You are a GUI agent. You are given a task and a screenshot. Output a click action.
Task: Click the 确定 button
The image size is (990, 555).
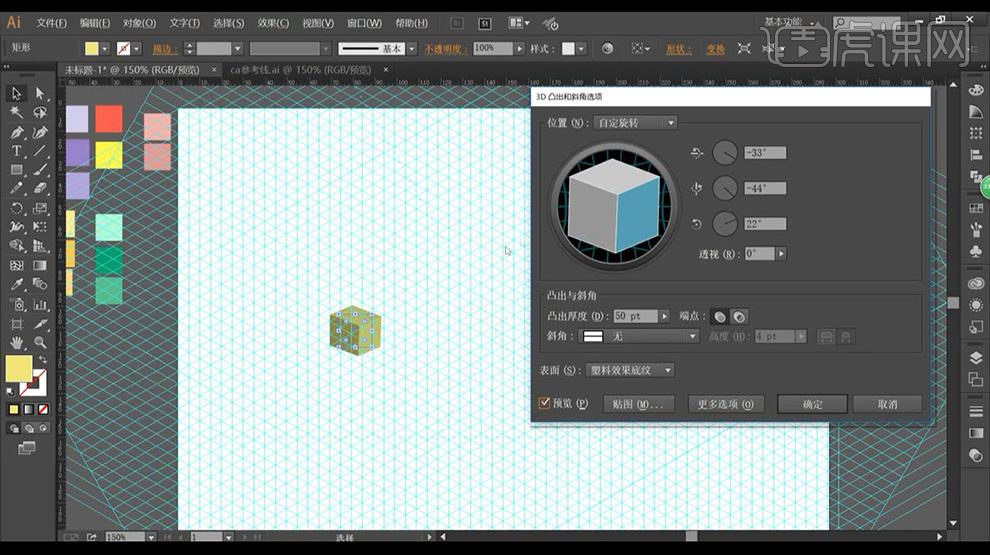[x=813, y=404]
